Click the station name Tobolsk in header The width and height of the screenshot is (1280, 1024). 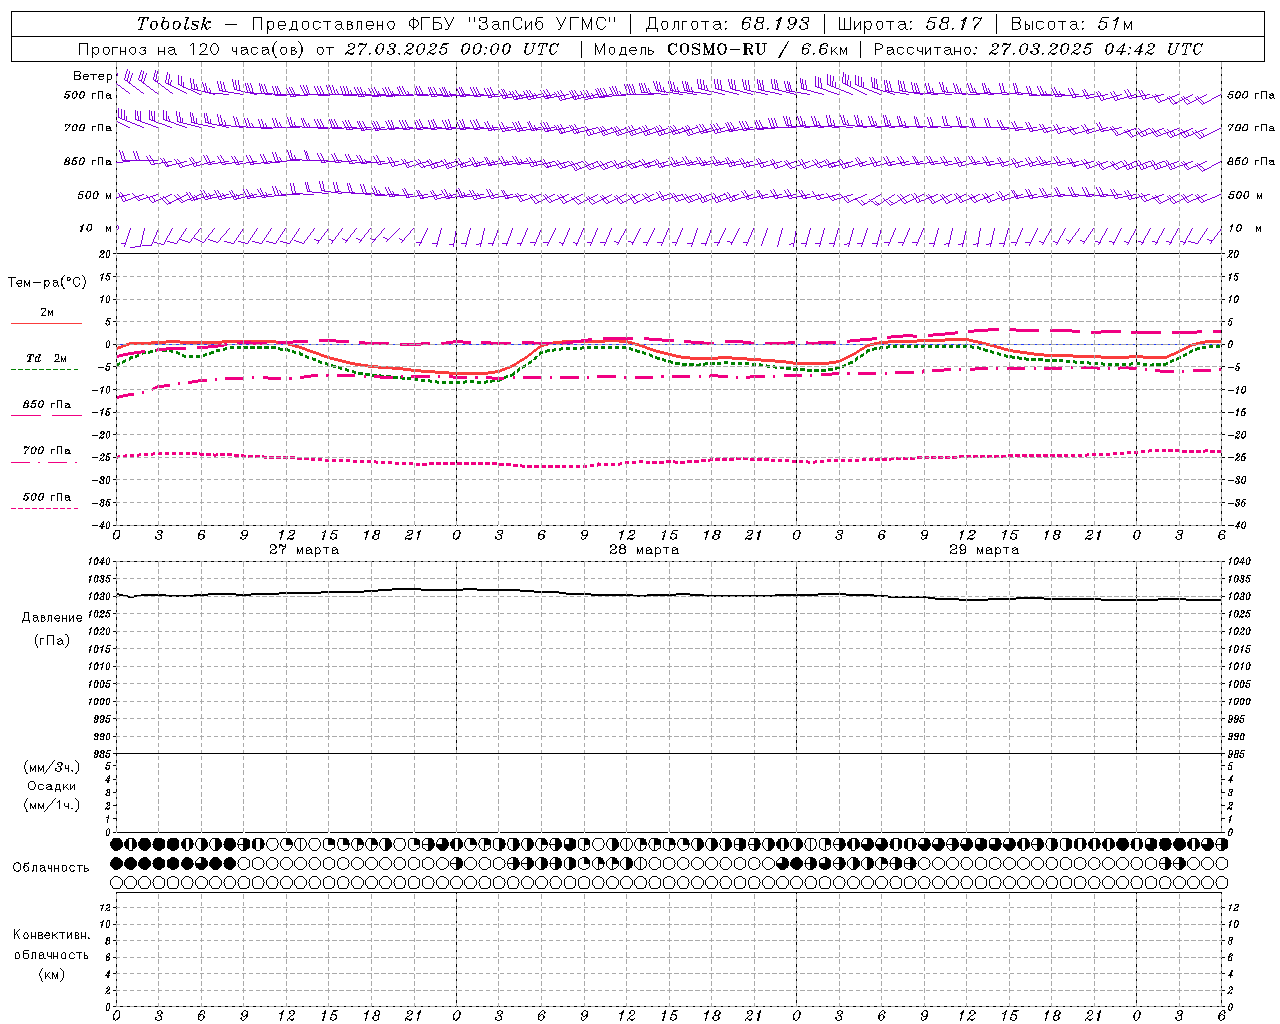point(174,24)
